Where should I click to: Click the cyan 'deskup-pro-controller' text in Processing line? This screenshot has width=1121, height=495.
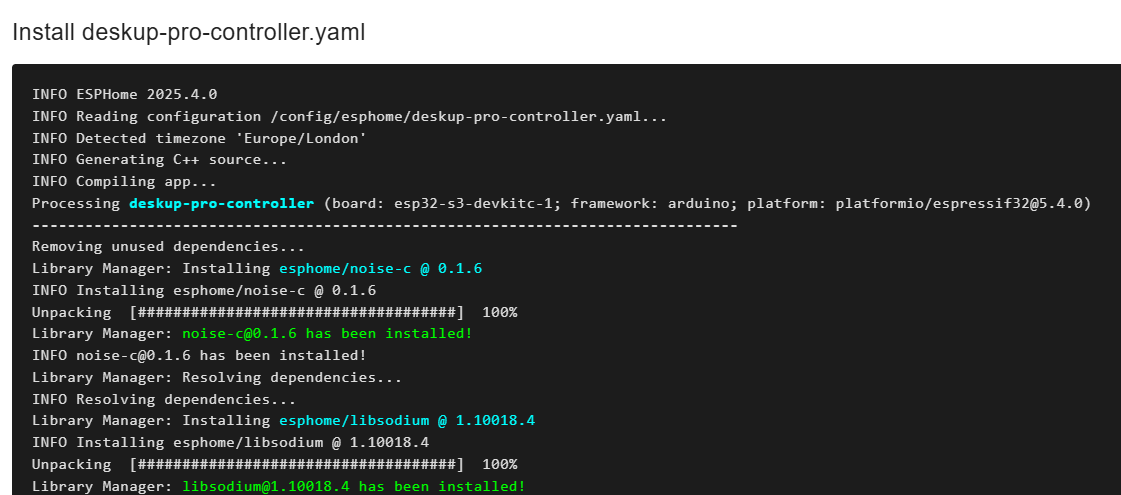[x=222, y=203]
